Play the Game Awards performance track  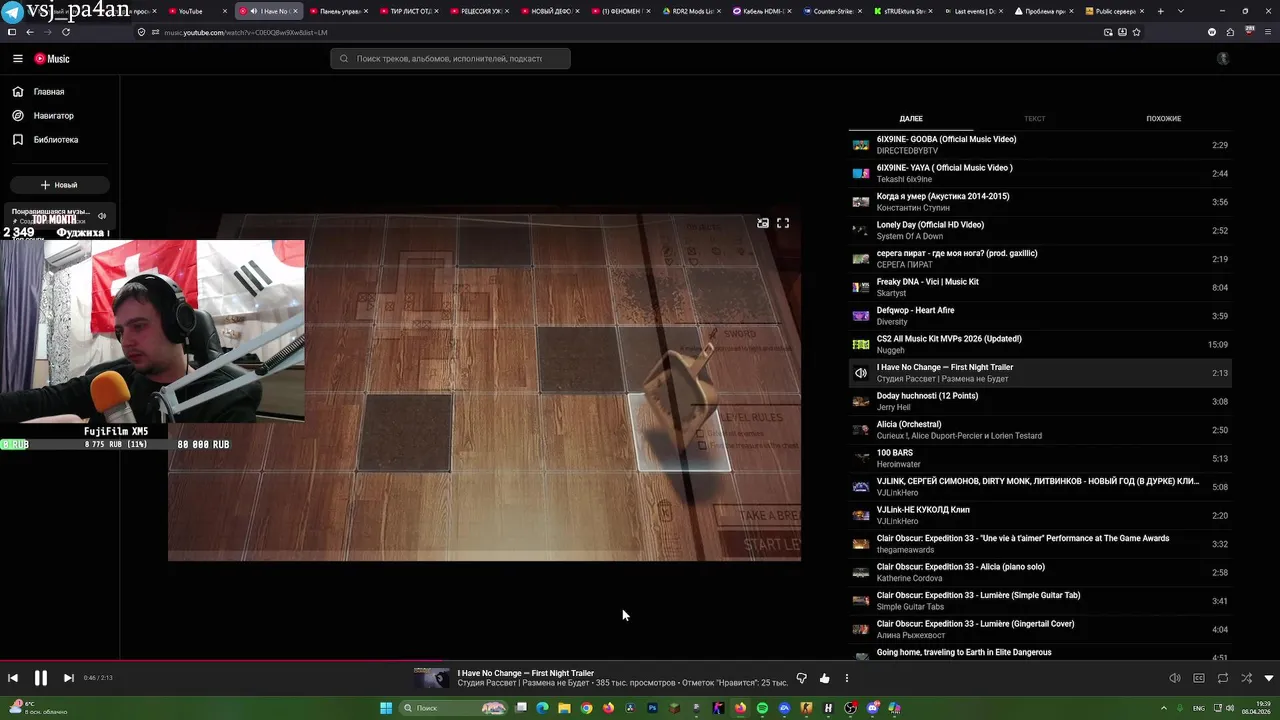click(1040, 544)
